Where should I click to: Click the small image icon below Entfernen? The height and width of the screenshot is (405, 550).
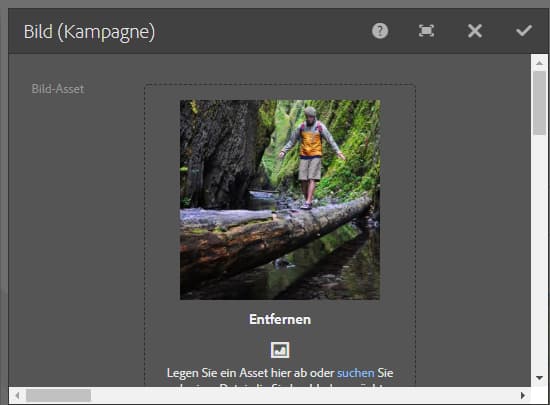[280, 350]
